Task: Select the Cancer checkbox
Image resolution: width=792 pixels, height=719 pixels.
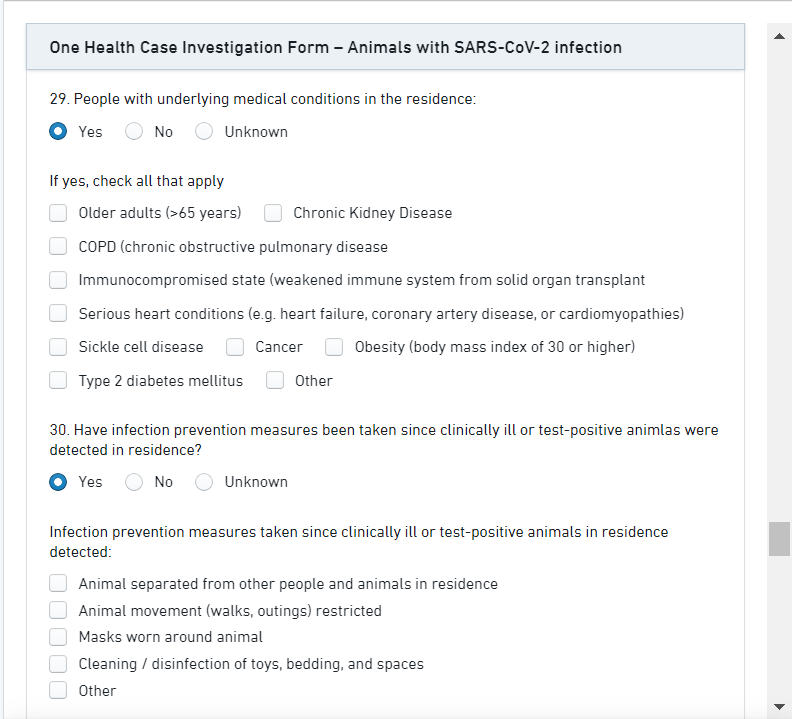Action: [235, 347]
